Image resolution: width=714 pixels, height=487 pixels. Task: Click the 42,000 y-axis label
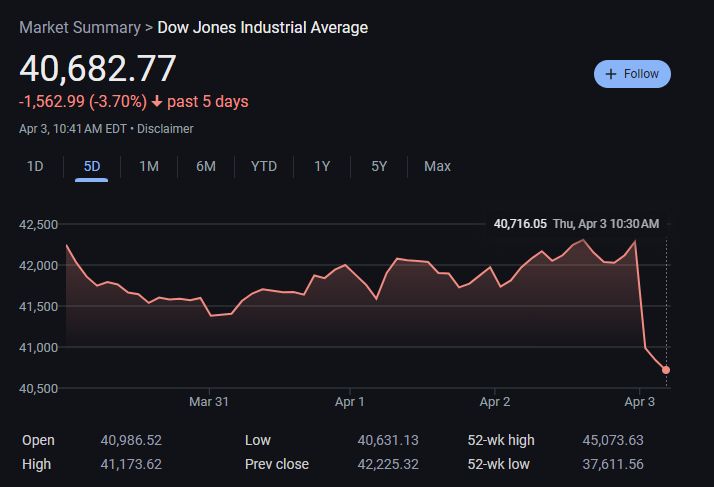pyautogui.click(x=38, y=266)
